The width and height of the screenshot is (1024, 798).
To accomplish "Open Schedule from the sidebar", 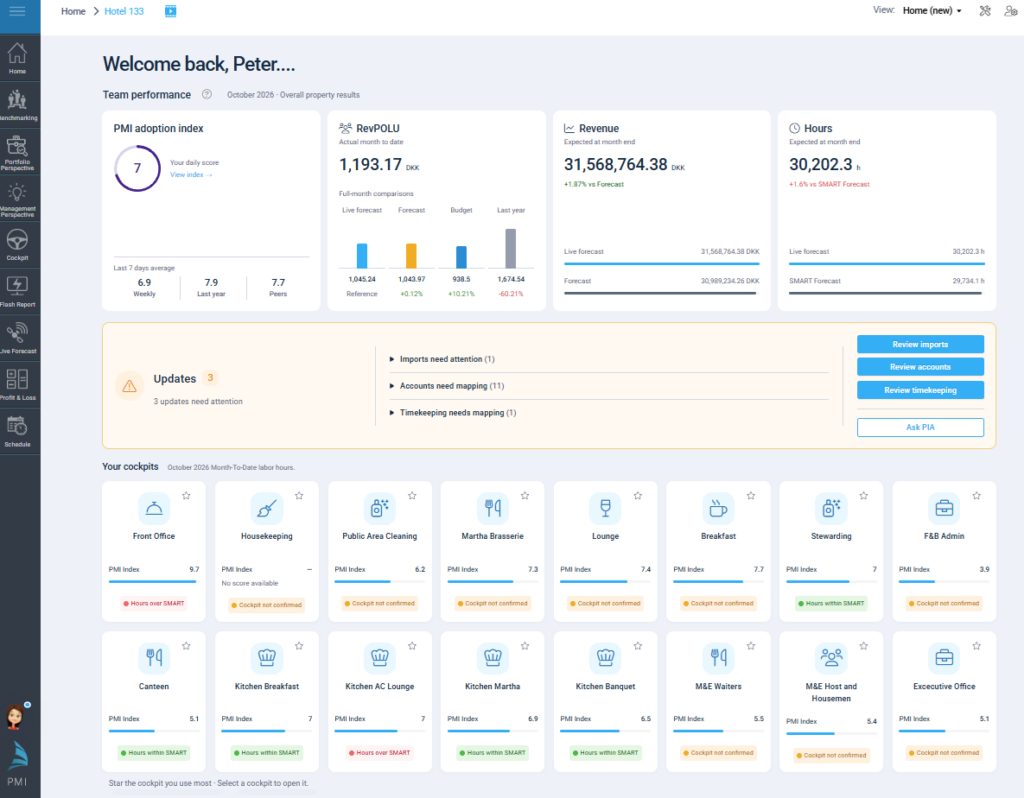I will [x=18, y=432].
